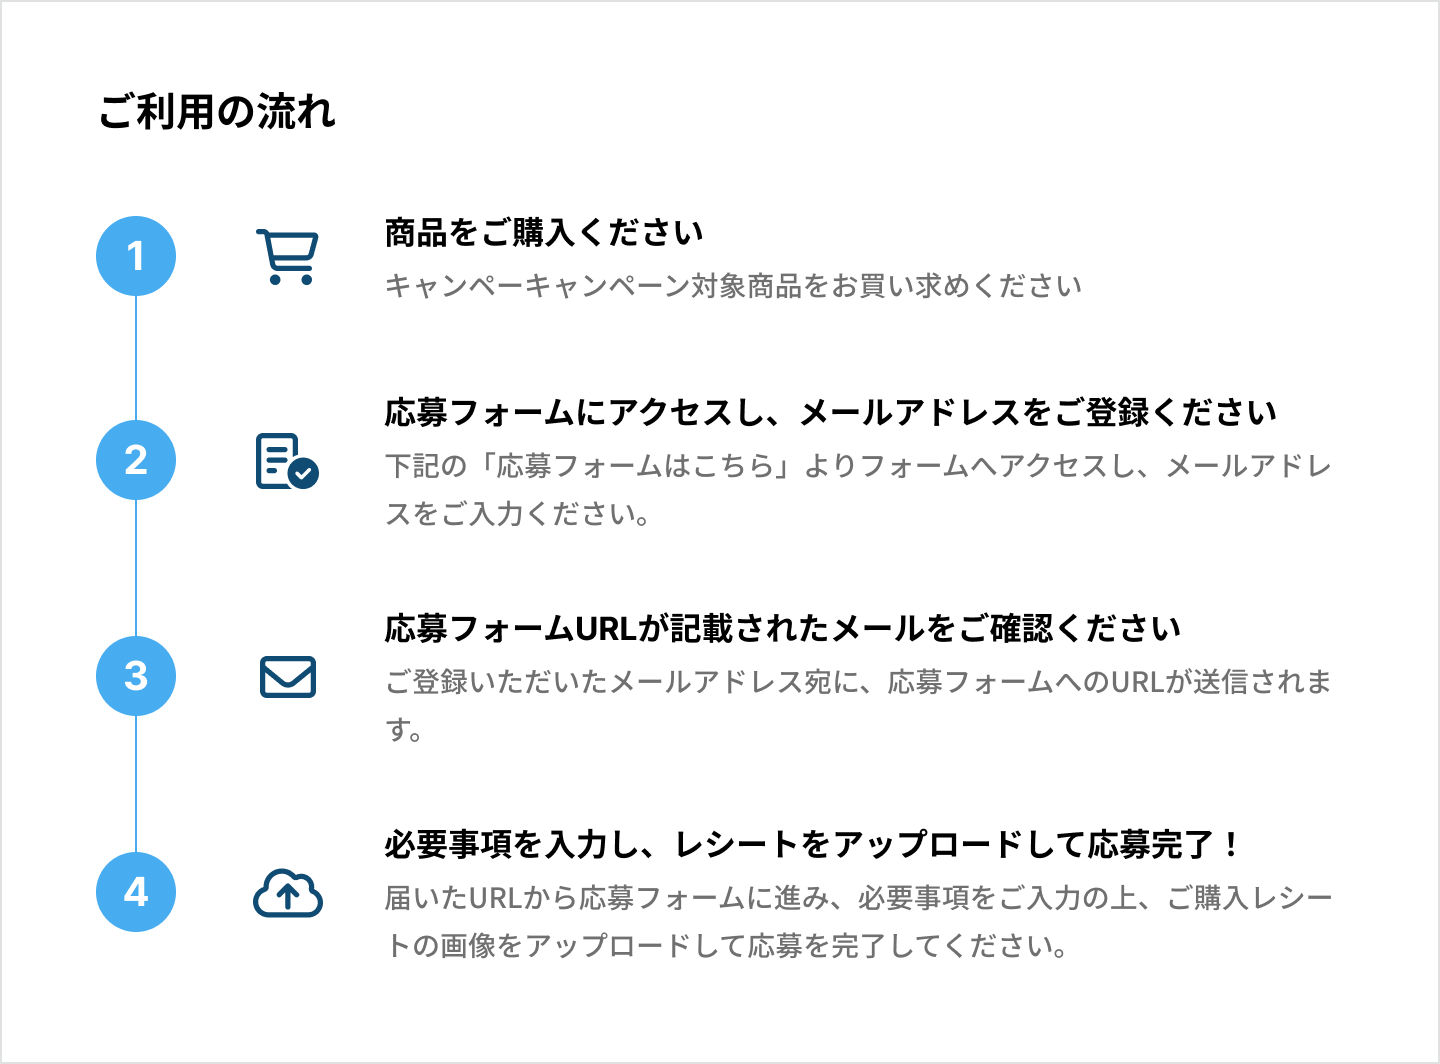Click the title 商品をご購入ください
Viewport: 1440px width, 1064px height.
(544, 233)
